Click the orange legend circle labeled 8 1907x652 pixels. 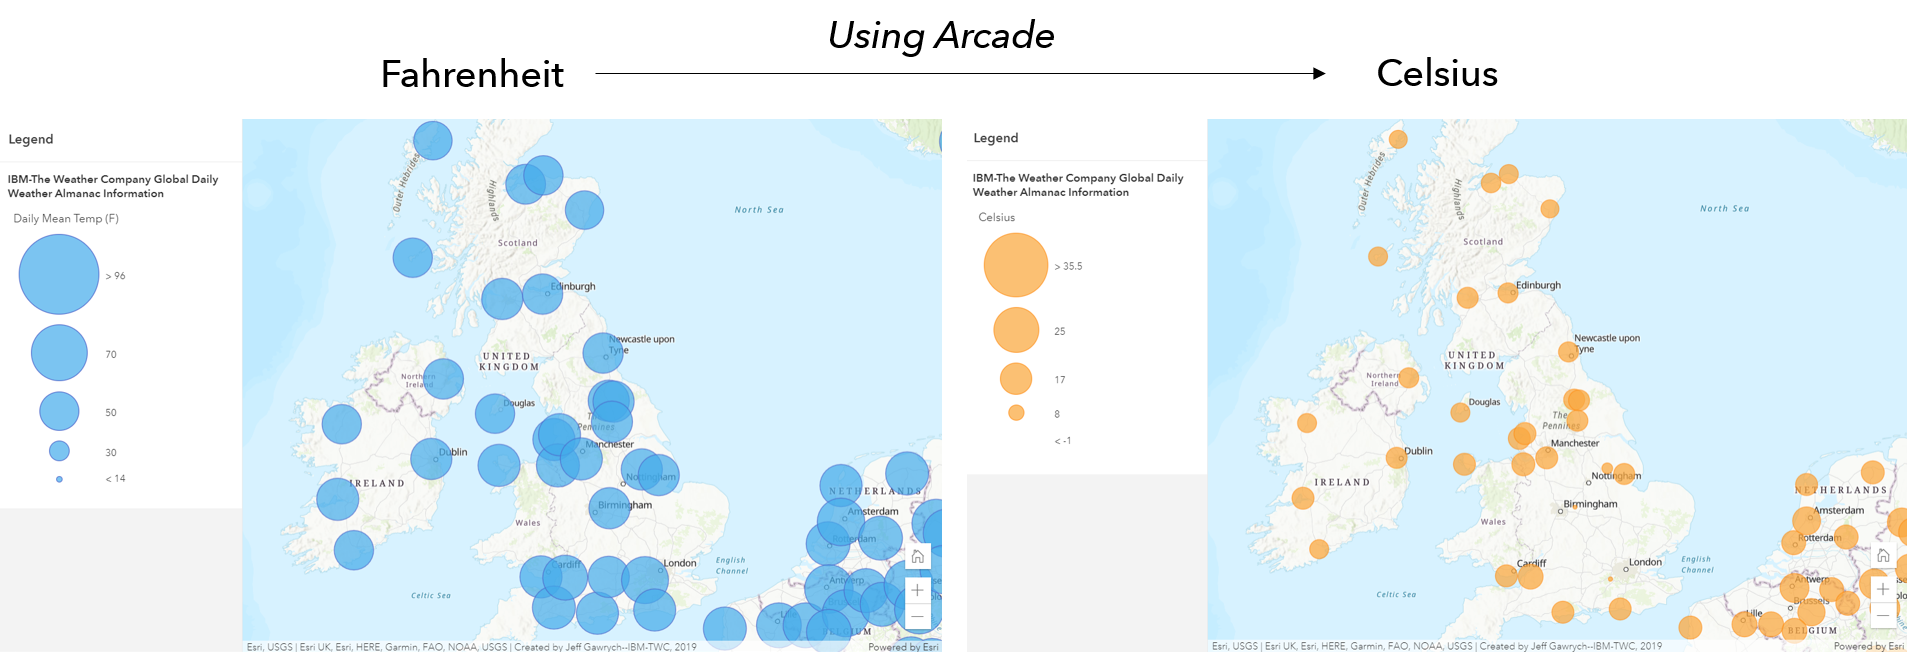1016,413
